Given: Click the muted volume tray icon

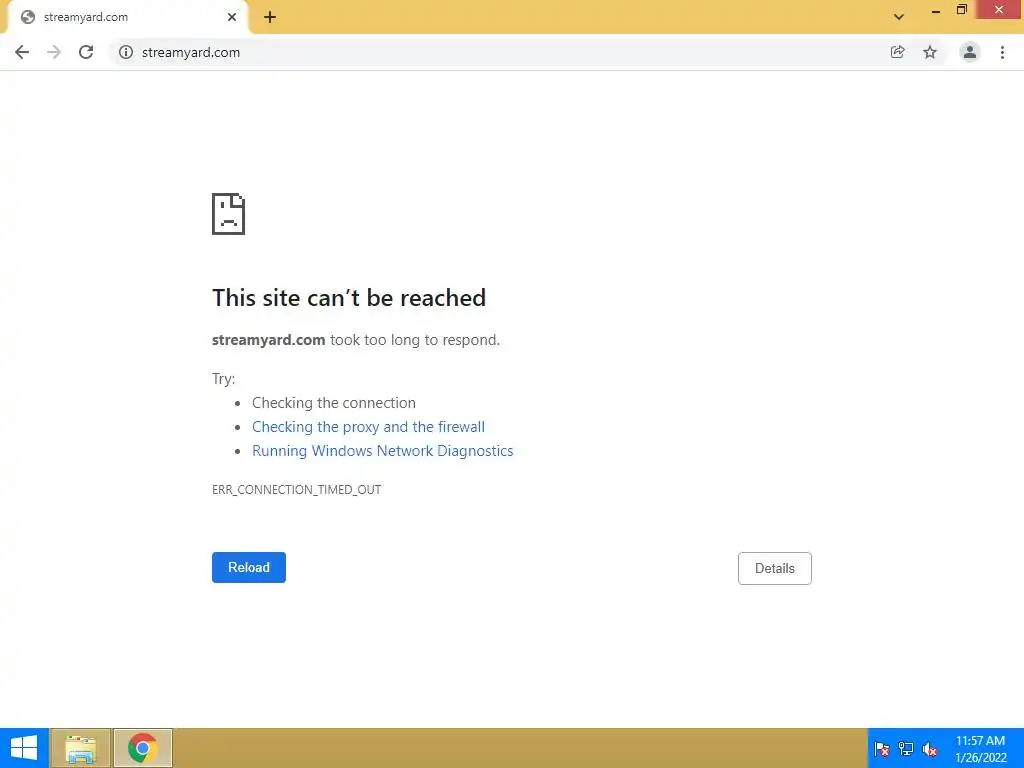Looking at the screenshot, I should (x=930, y=748).
